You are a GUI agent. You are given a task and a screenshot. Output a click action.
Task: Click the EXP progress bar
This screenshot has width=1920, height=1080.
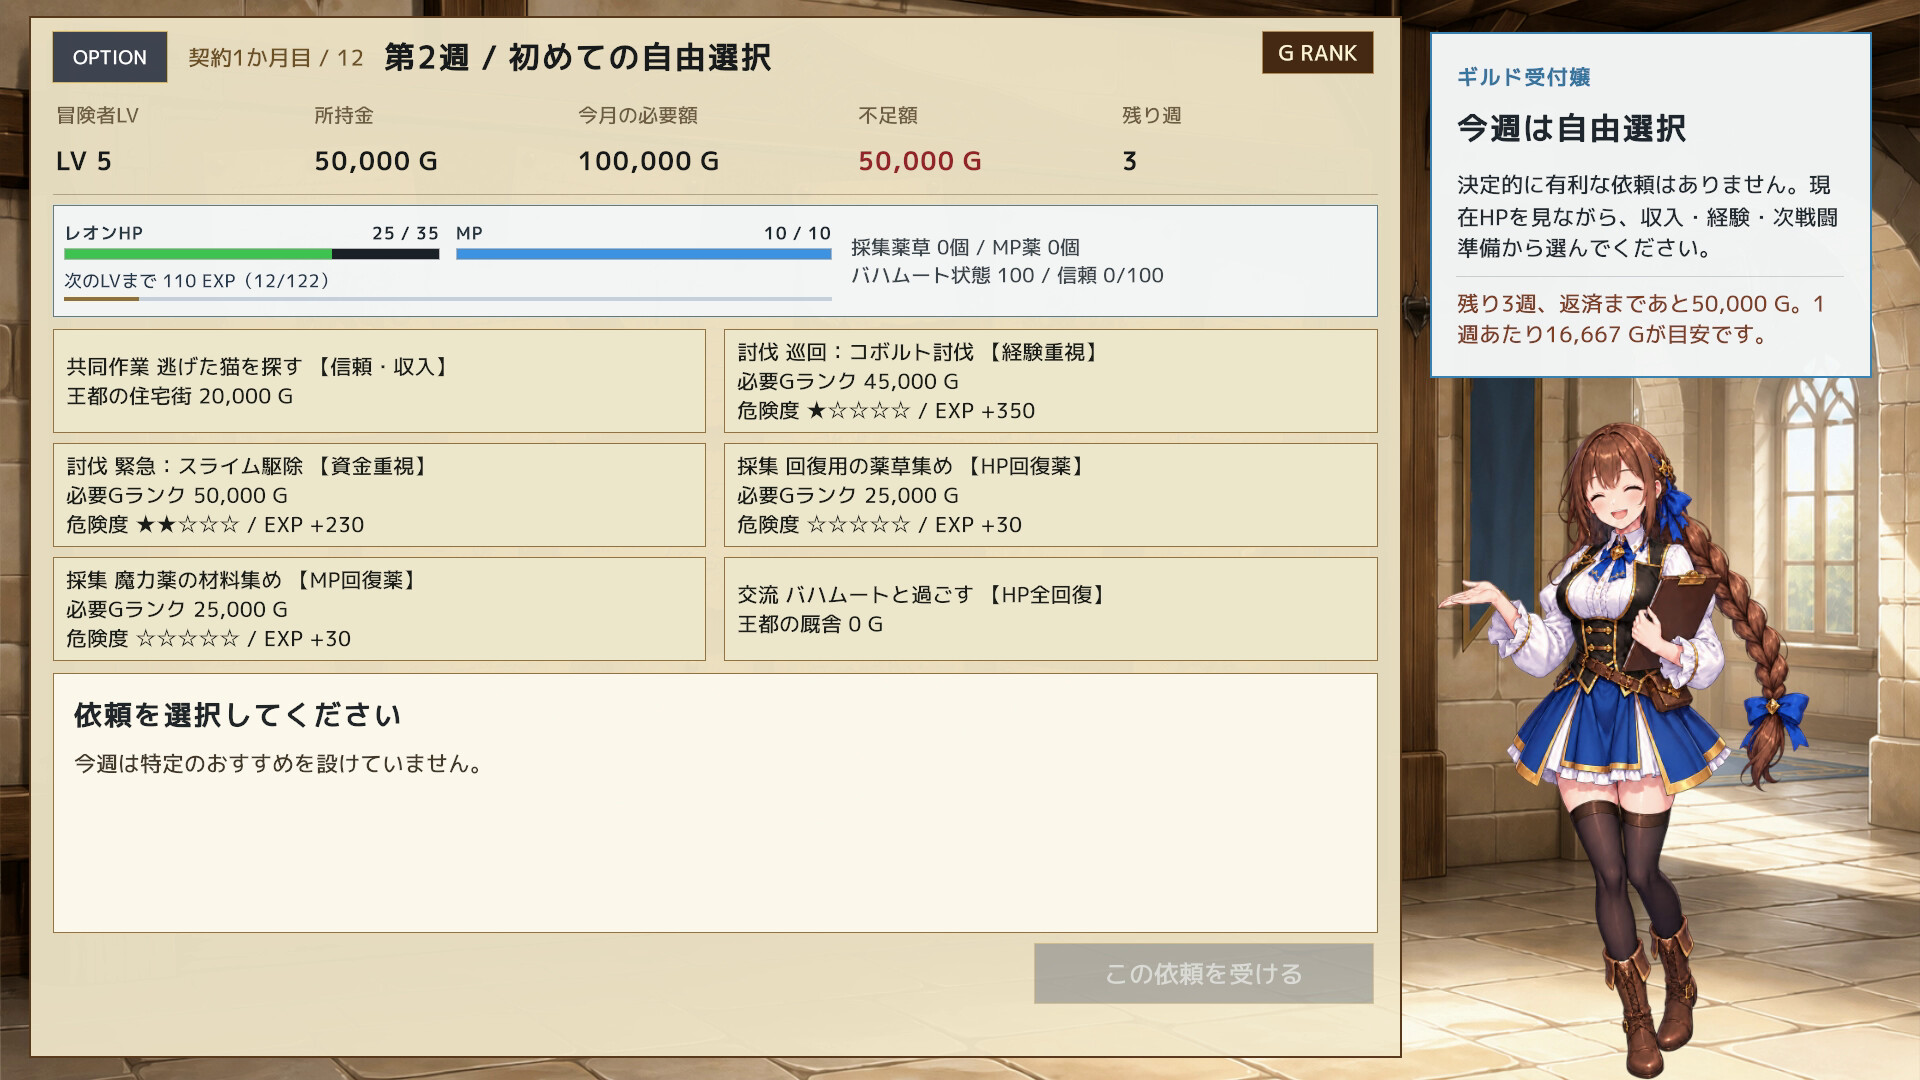[x=448, y=298]
